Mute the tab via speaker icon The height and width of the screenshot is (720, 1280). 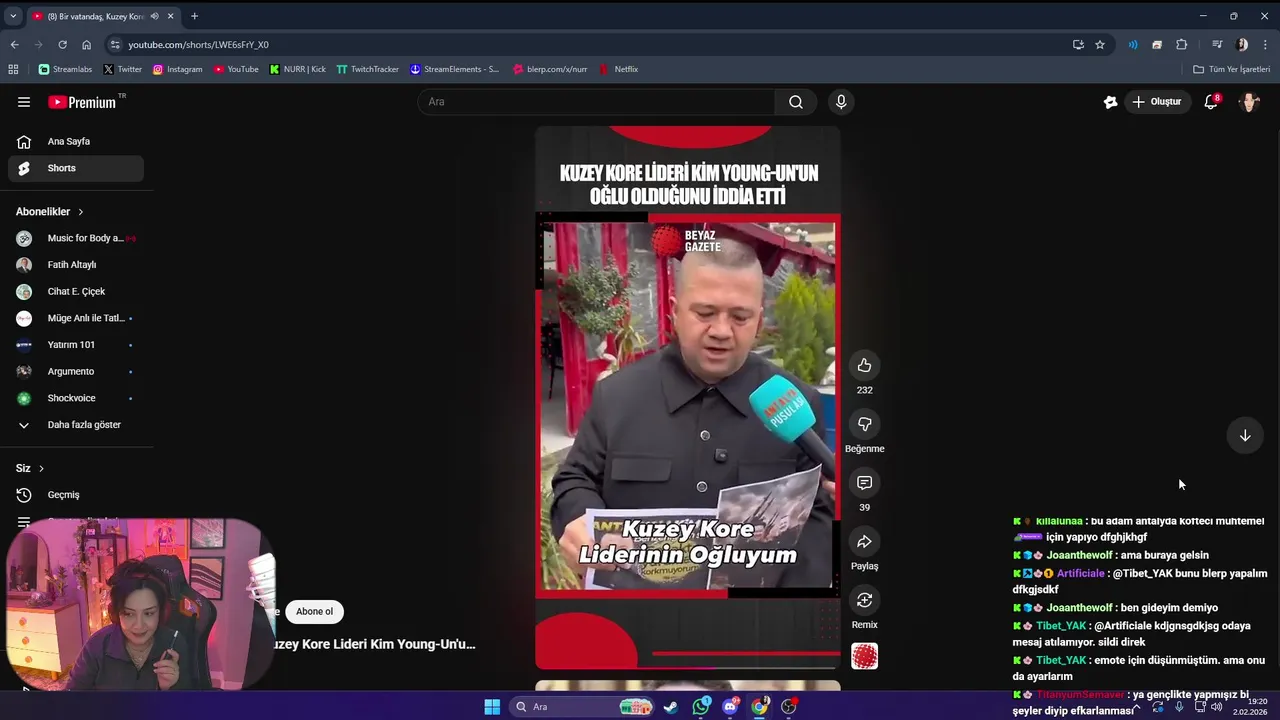(154, 16)
